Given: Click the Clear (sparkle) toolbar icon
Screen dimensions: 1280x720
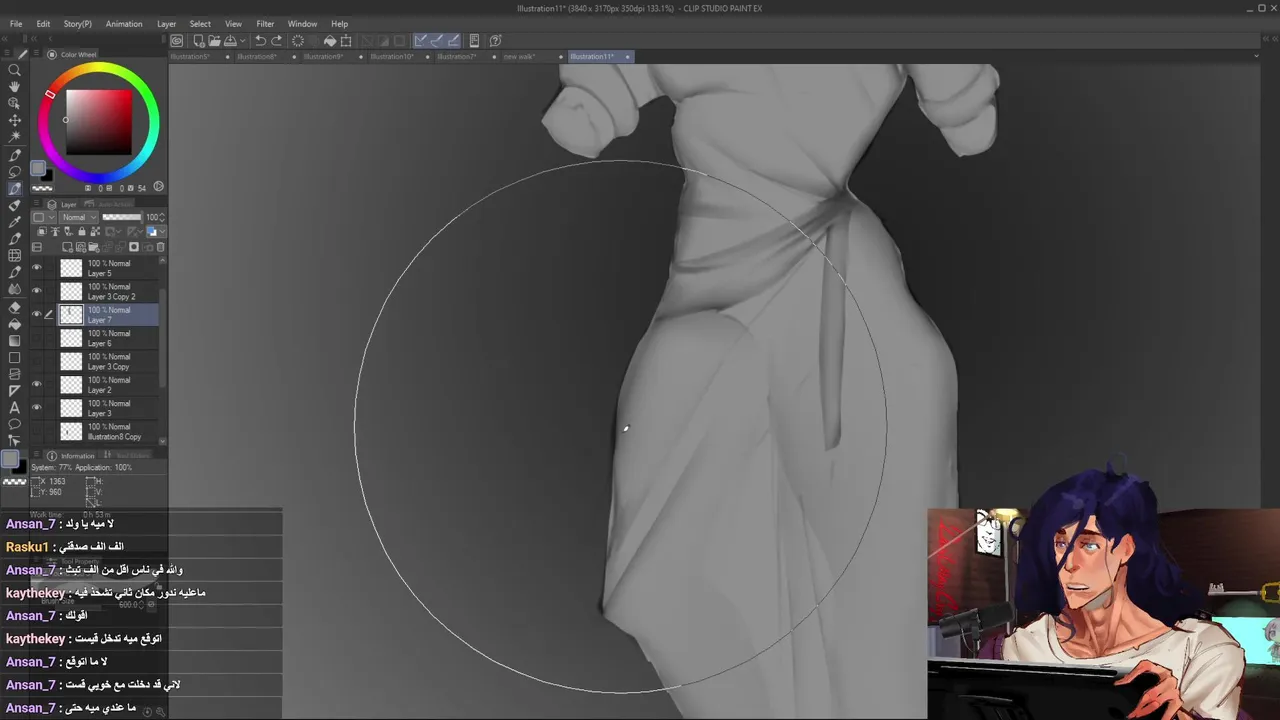Looking at the screenshot, I should (x=297, y=41).
